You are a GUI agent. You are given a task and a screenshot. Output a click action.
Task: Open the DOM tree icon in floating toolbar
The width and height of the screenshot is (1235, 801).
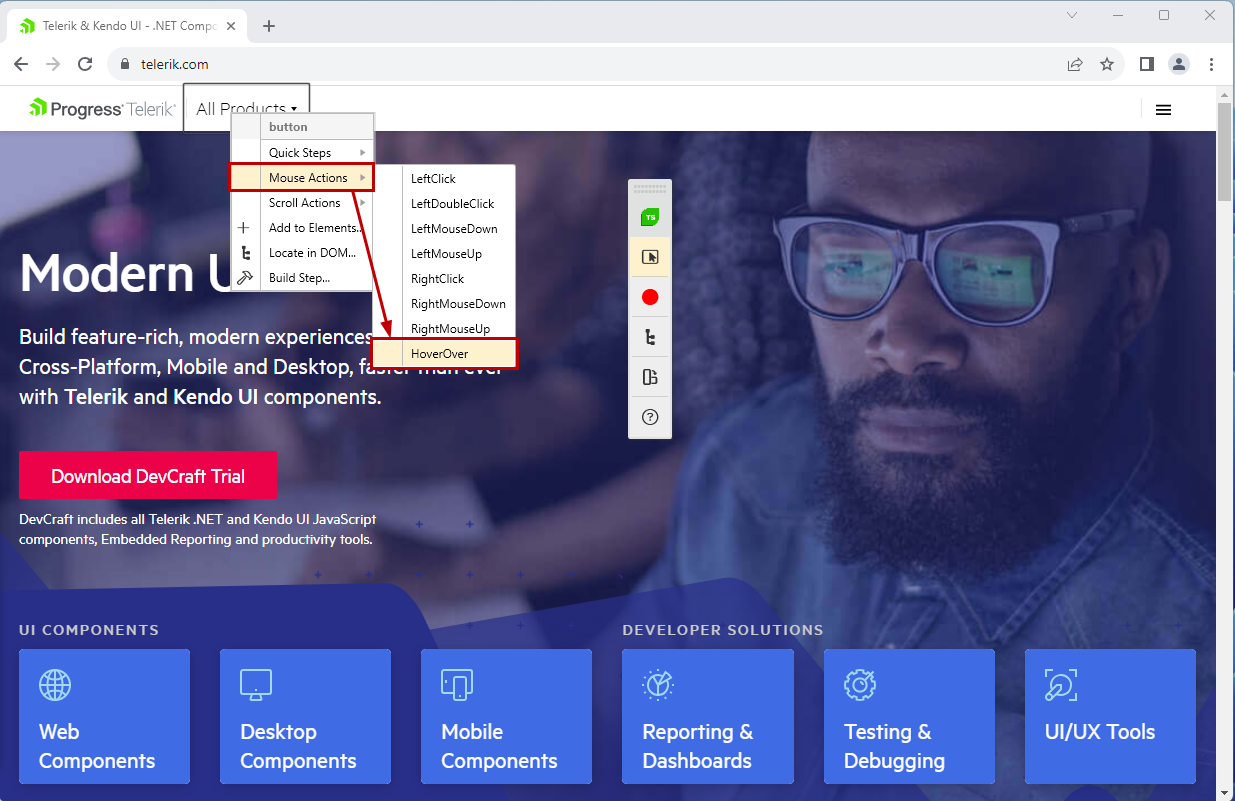650,338
